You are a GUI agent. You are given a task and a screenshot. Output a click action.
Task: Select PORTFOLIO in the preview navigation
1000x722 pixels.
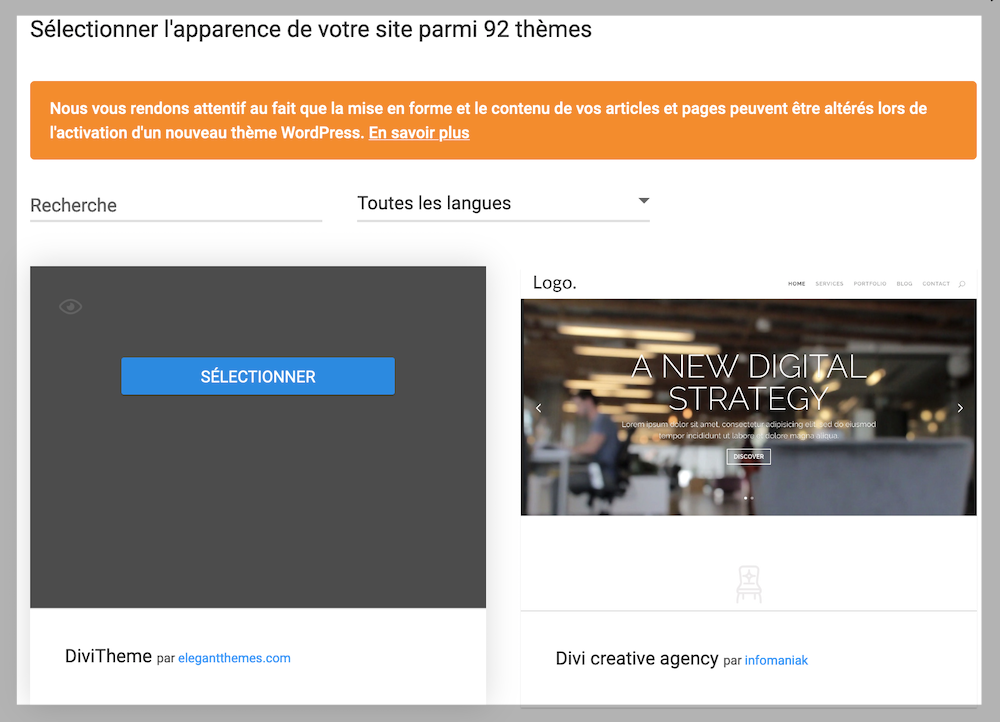[869, 284]
